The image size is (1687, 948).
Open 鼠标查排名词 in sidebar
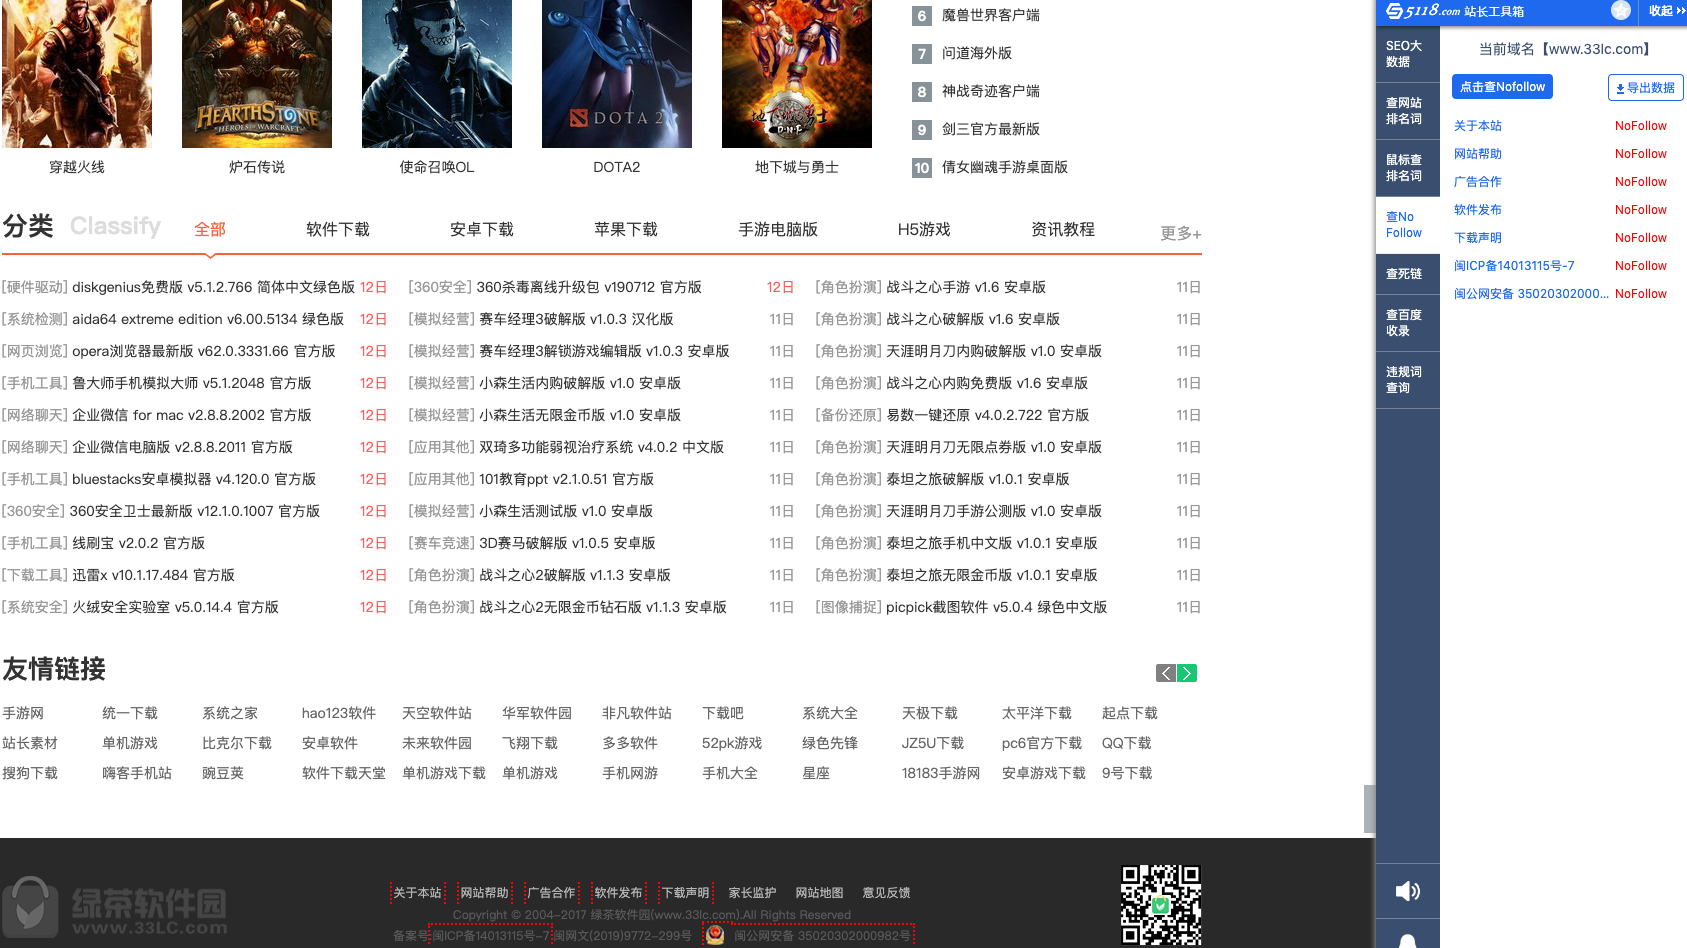point(1408,168)
